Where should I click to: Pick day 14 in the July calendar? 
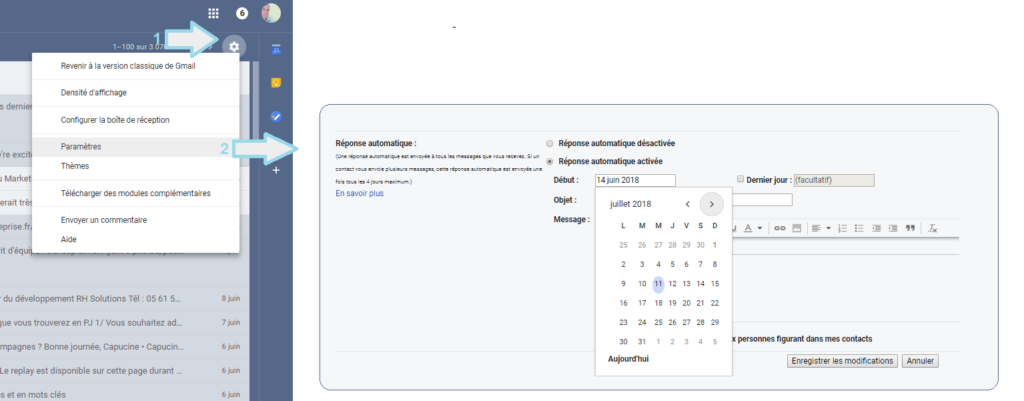click(x=701, y=283)
